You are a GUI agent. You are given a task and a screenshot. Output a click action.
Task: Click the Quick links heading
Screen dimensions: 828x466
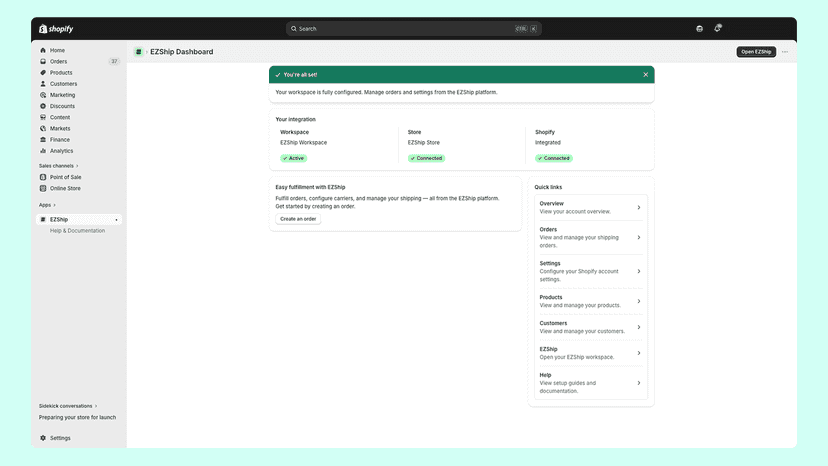548,187
